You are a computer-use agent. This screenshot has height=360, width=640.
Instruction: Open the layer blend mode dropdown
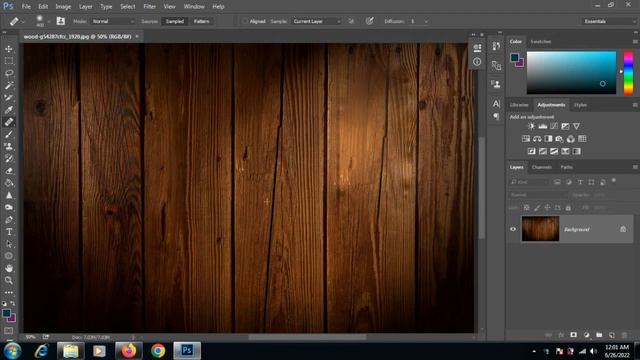538,195
